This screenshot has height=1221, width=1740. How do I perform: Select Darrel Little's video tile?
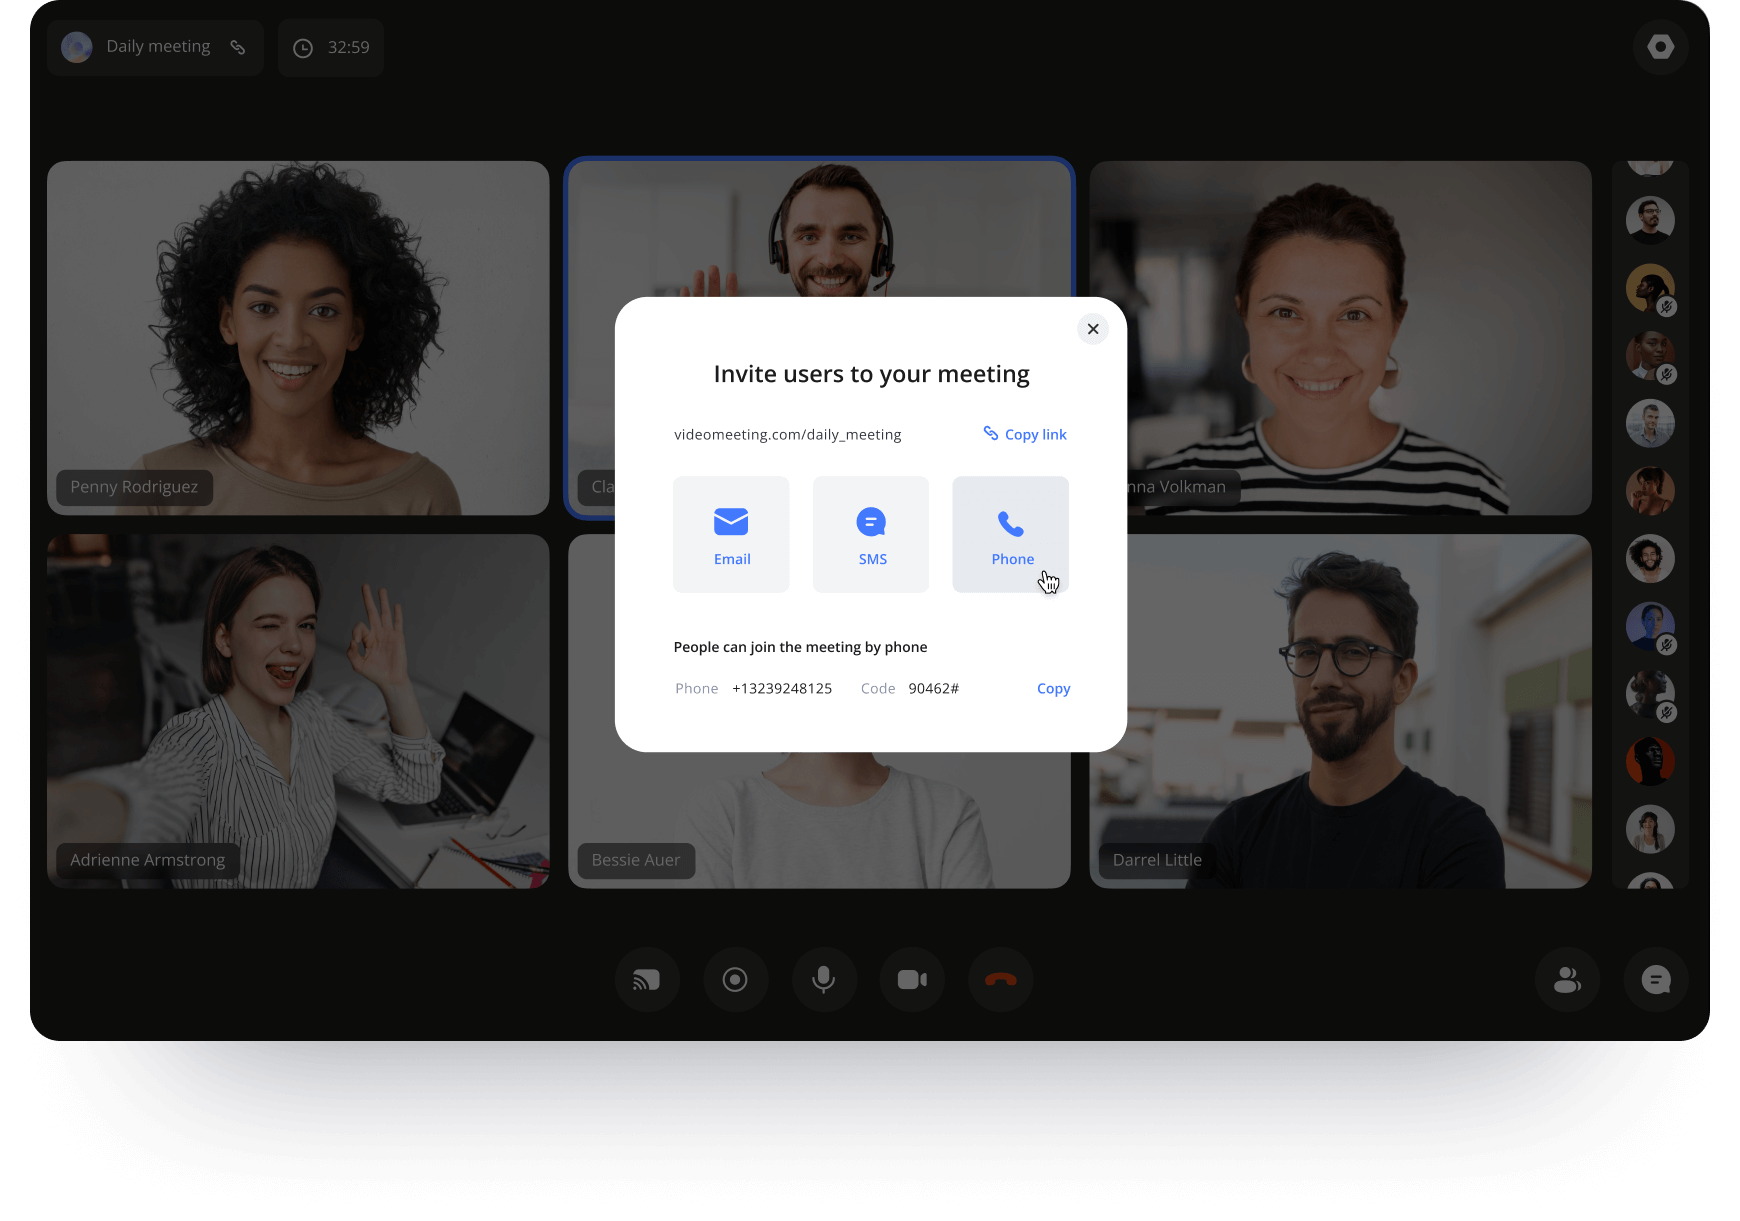[1341, 711]
